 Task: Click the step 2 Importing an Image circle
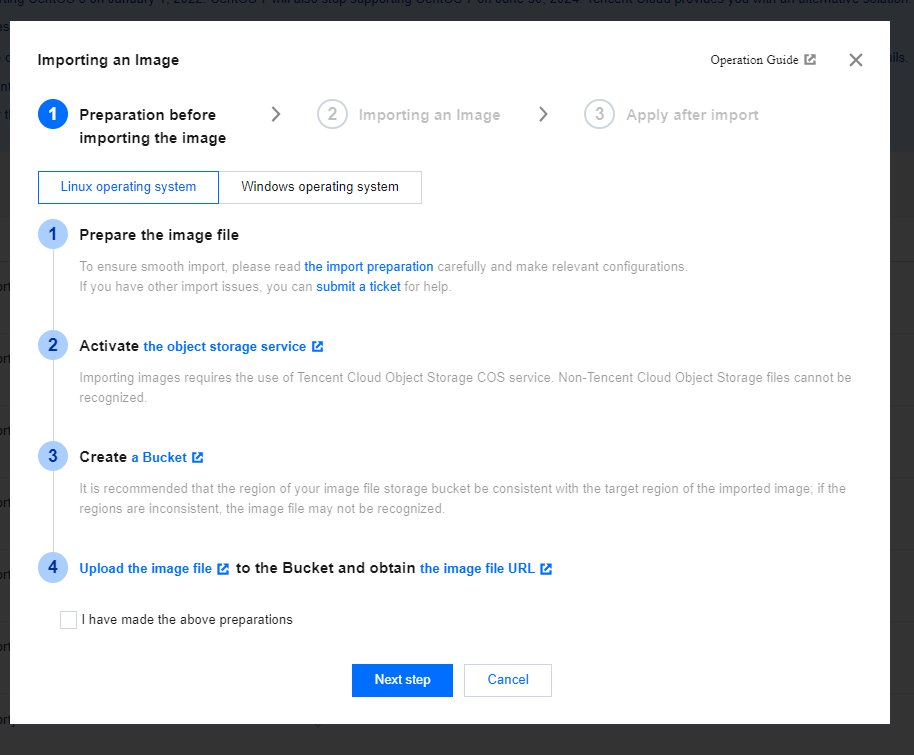click(332, 114)
